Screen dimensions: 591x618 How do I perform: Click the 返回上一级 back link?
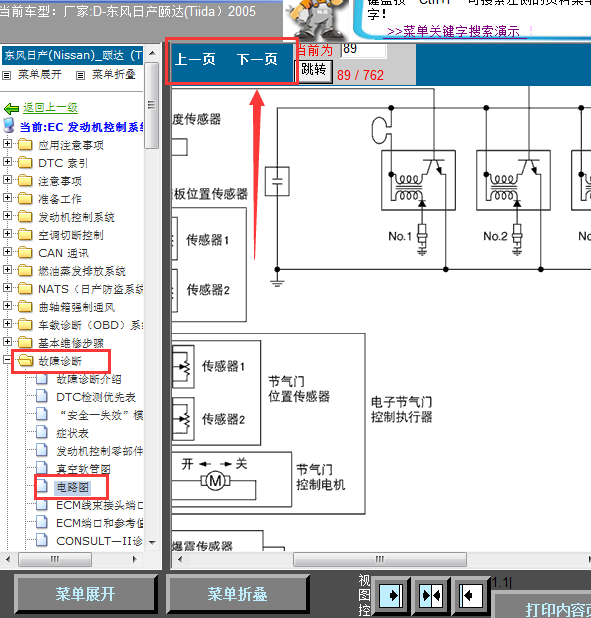50,108
